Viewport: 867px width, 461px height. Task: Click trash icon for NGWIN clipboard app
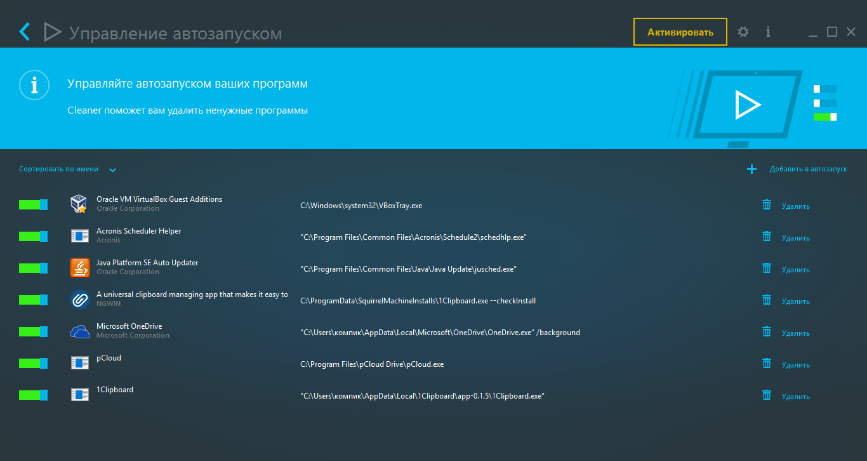766,300
